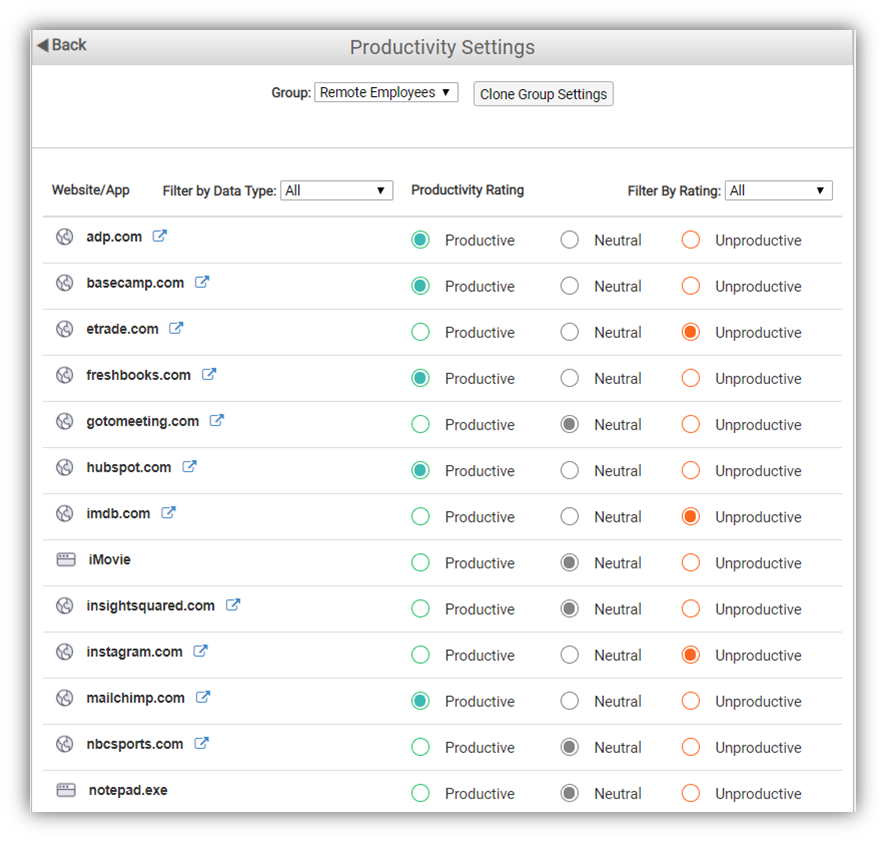Click the notepad.exe app name
This screenshot has width=886, height=842.
pos(128,790)
